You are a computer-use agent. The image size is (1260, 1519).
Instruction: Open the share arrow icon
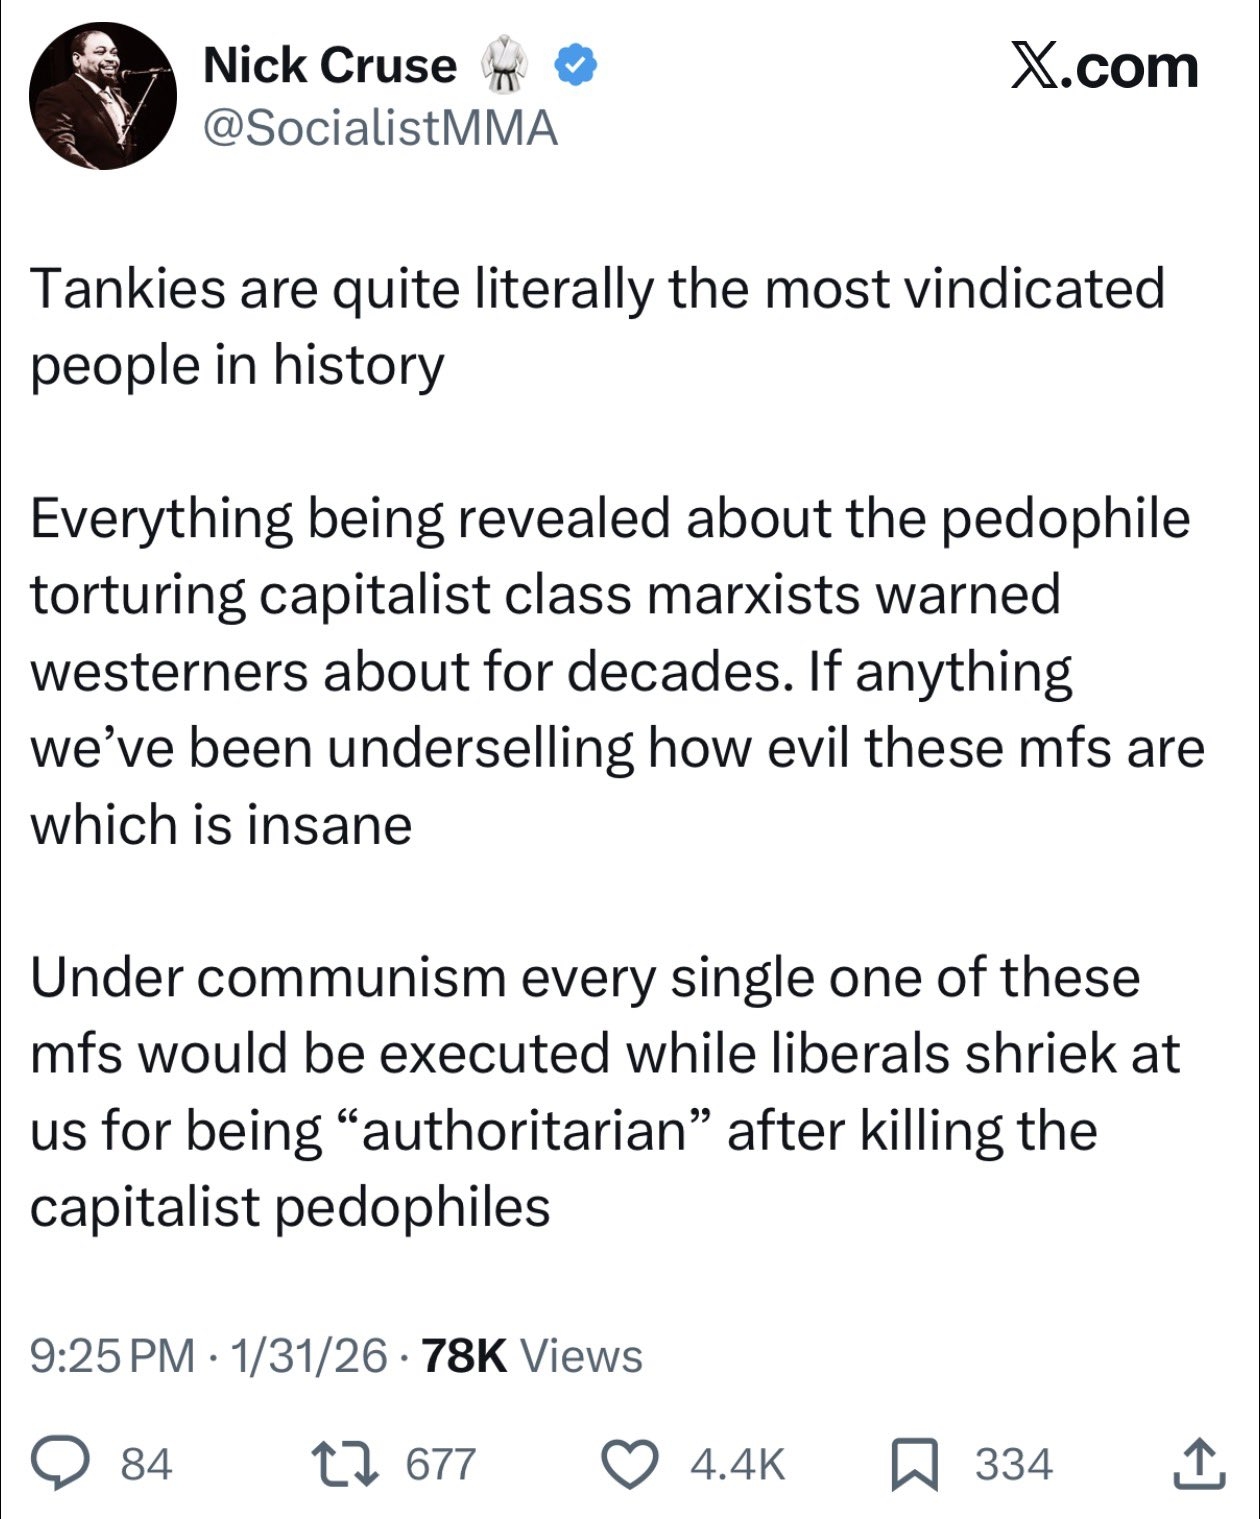[1199, 1464]
